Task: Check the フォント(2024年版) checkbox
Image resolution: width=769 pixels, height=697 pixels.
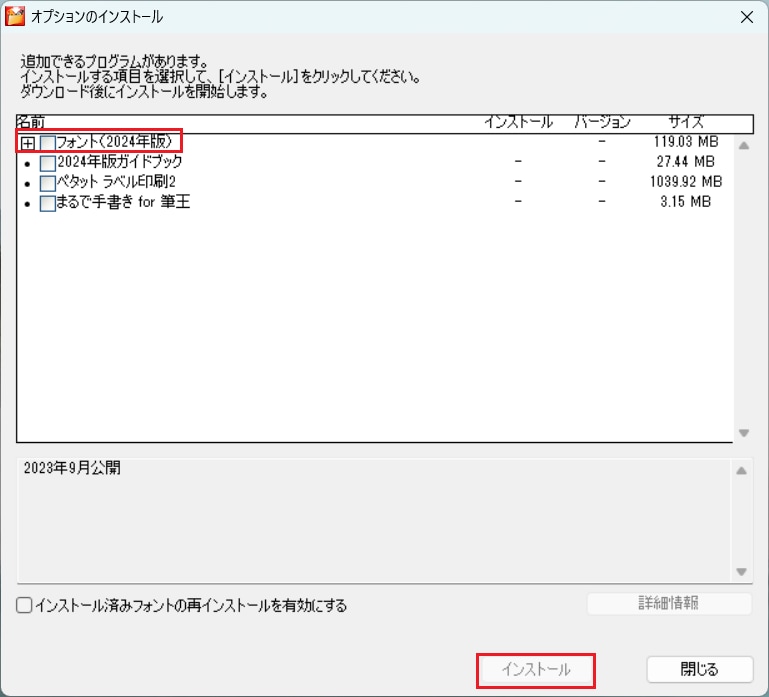Action: point(48,143)
